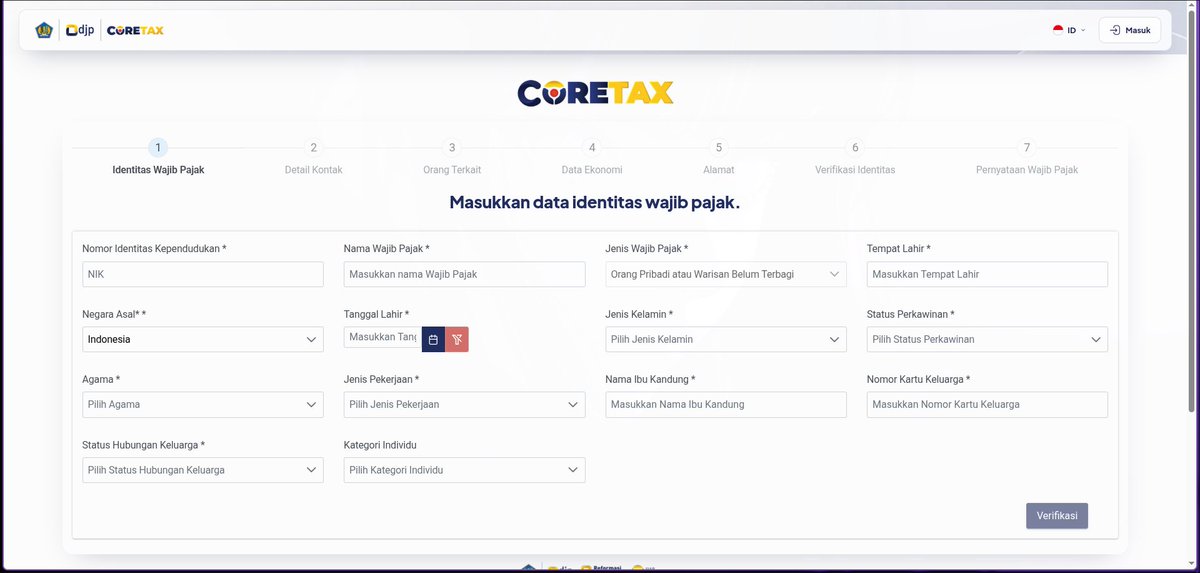Go to step 6 Verifikasi Identitas
This screenshot has height=573, width=1200.
[x=855, y=158]
